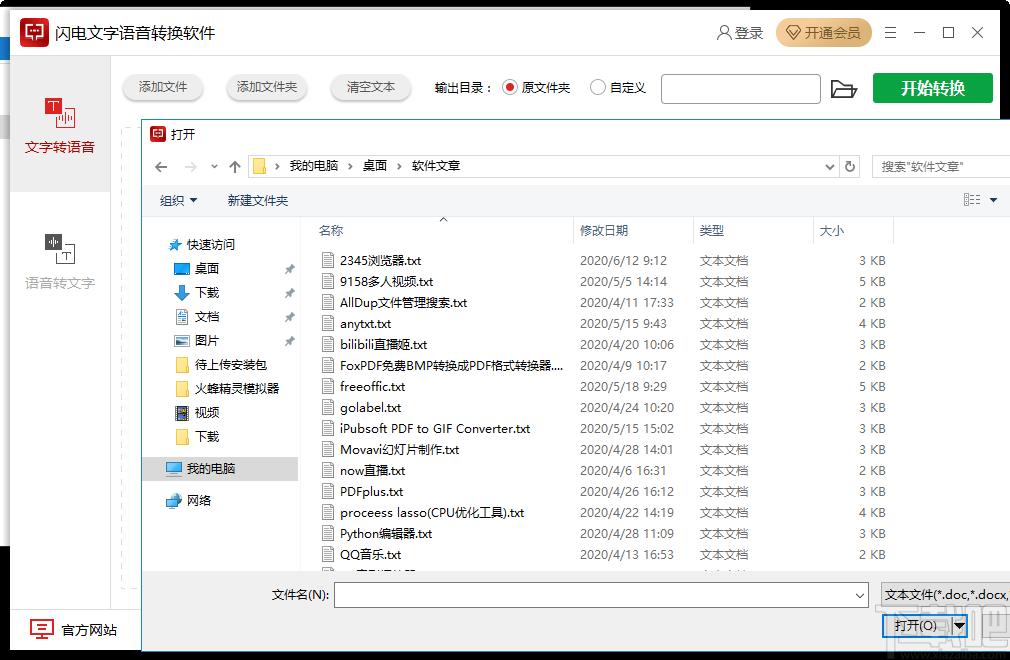The width and height of the screenshot is (1010, 660).
Task: Click the 打开 button split arrow
Action: tap(959, 625)
